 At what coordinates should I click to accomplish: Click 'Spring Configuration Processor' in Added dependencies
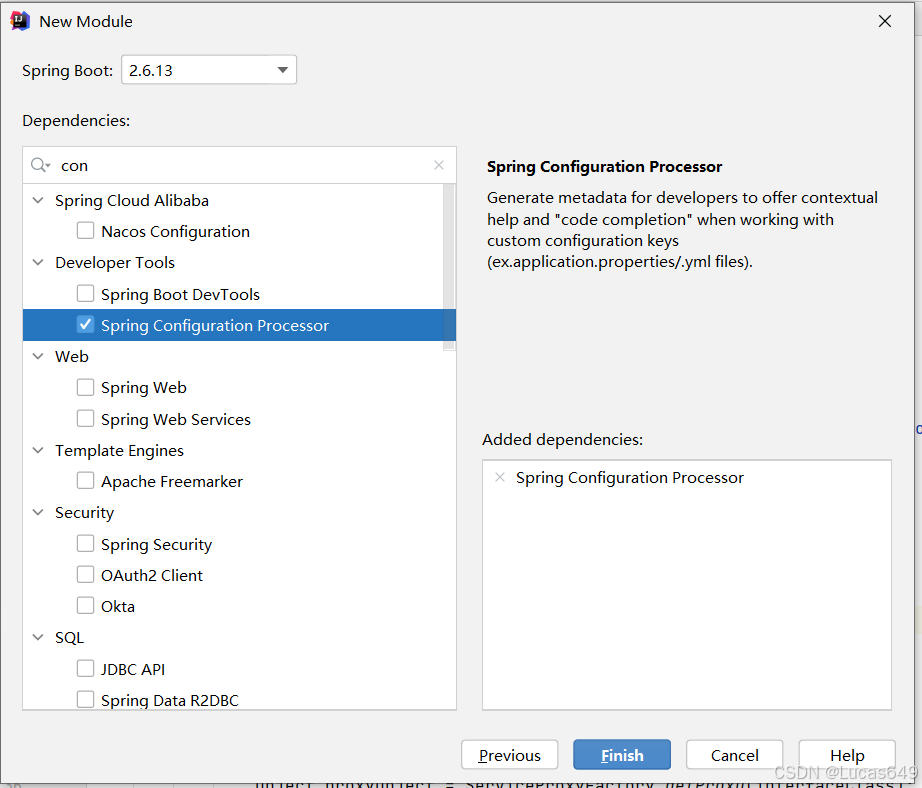[x=630, y=478]
